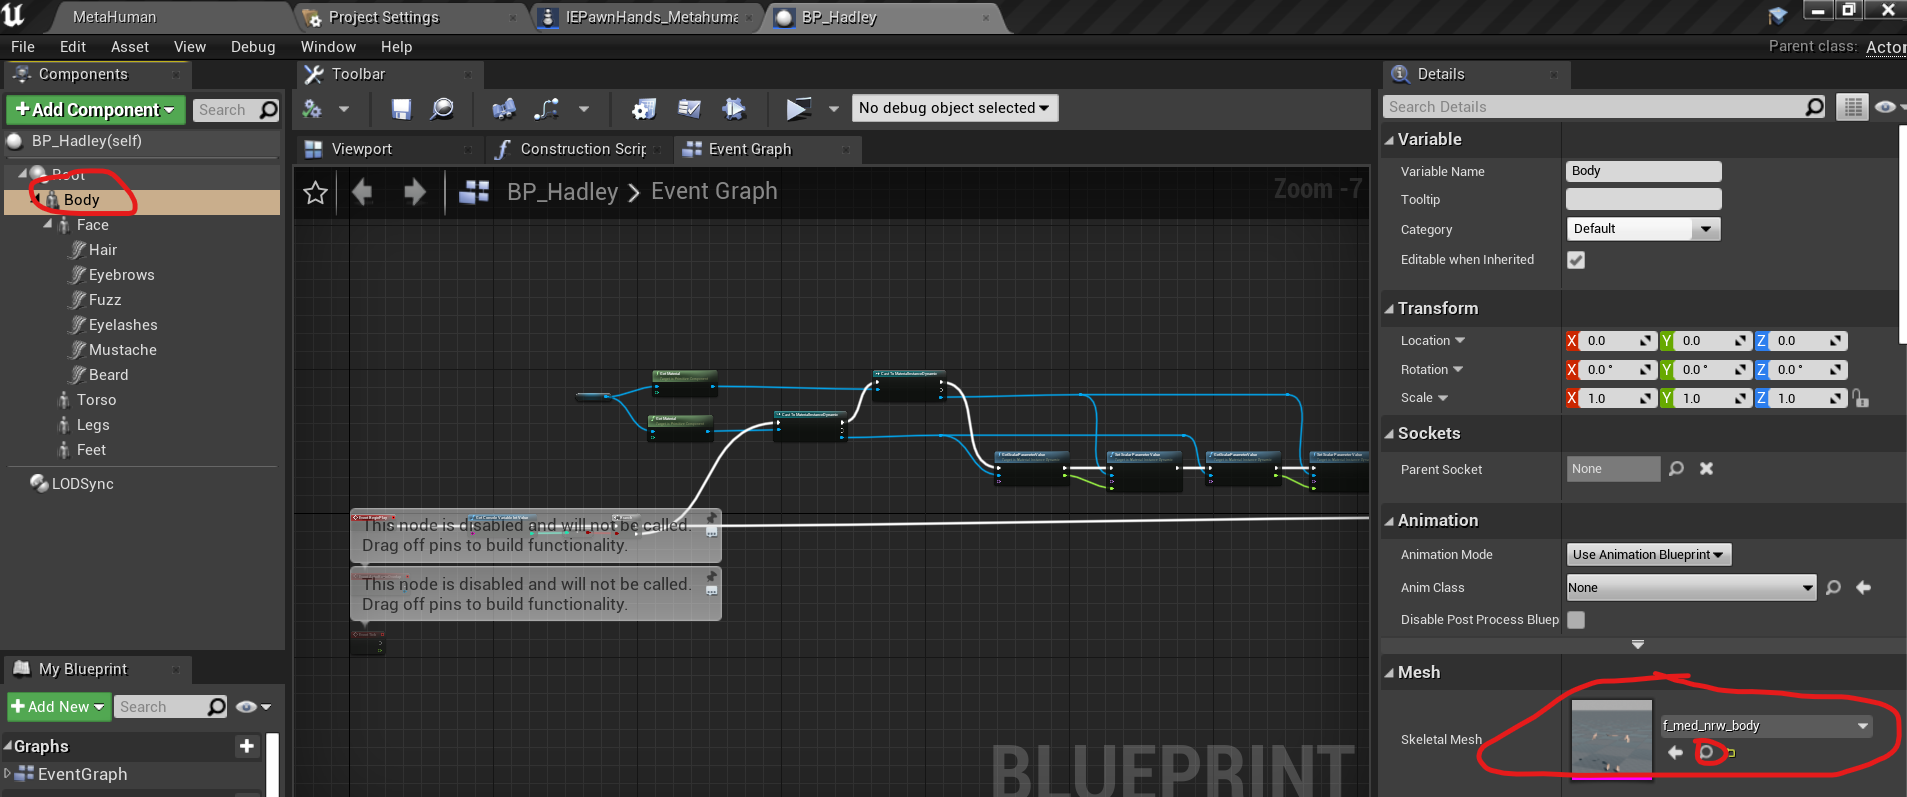This screenshot has width=1907, height=797.
Task: Open the Play options dropdown arrow
Action: coord(833,109)
